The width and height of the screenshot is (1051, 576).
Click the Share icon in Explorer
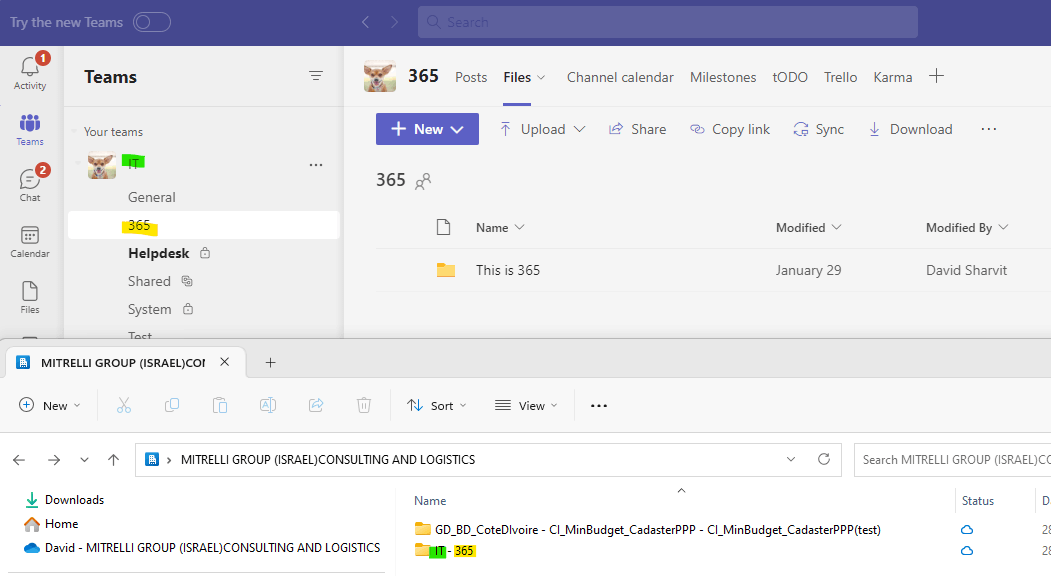point(316,405)
